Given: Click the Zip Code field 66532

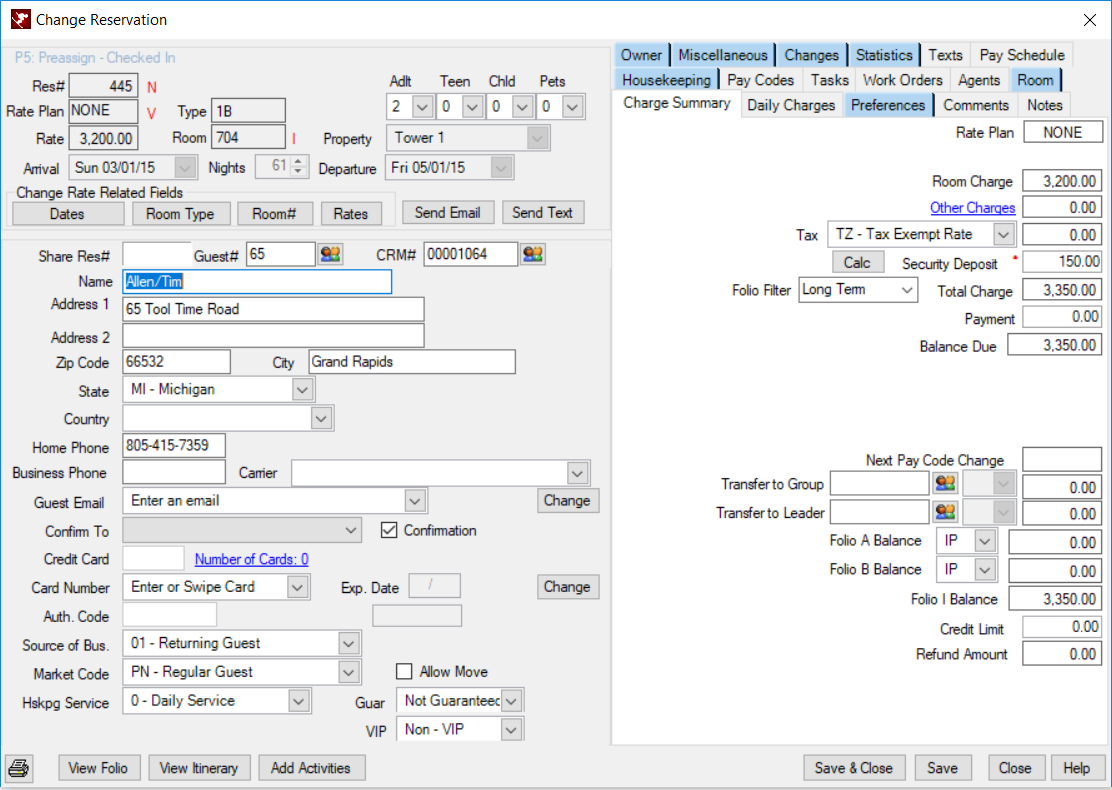Looking at the screenshot, I should 176,361.
